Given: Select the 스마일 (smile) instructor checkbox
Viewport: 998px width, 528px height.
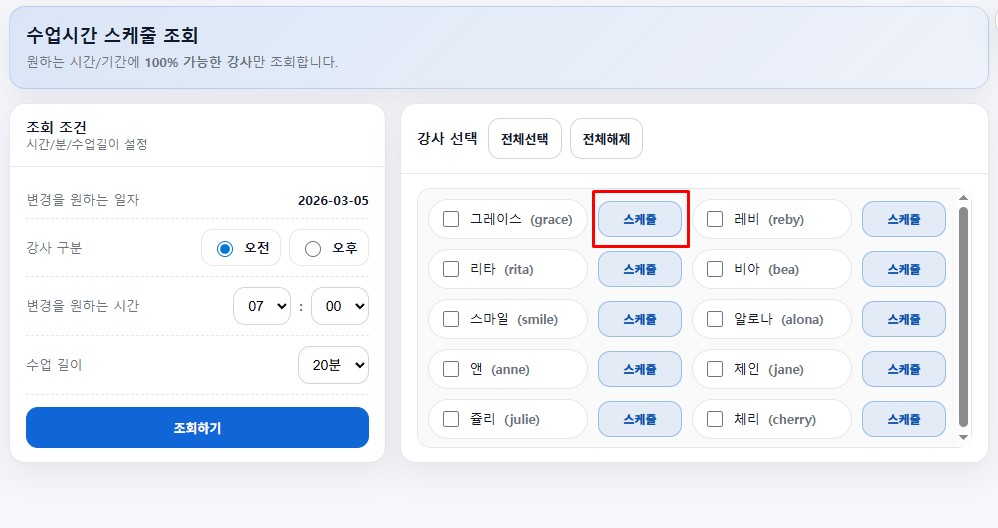Looking at the screenshot, I should (x=451, y=319).
